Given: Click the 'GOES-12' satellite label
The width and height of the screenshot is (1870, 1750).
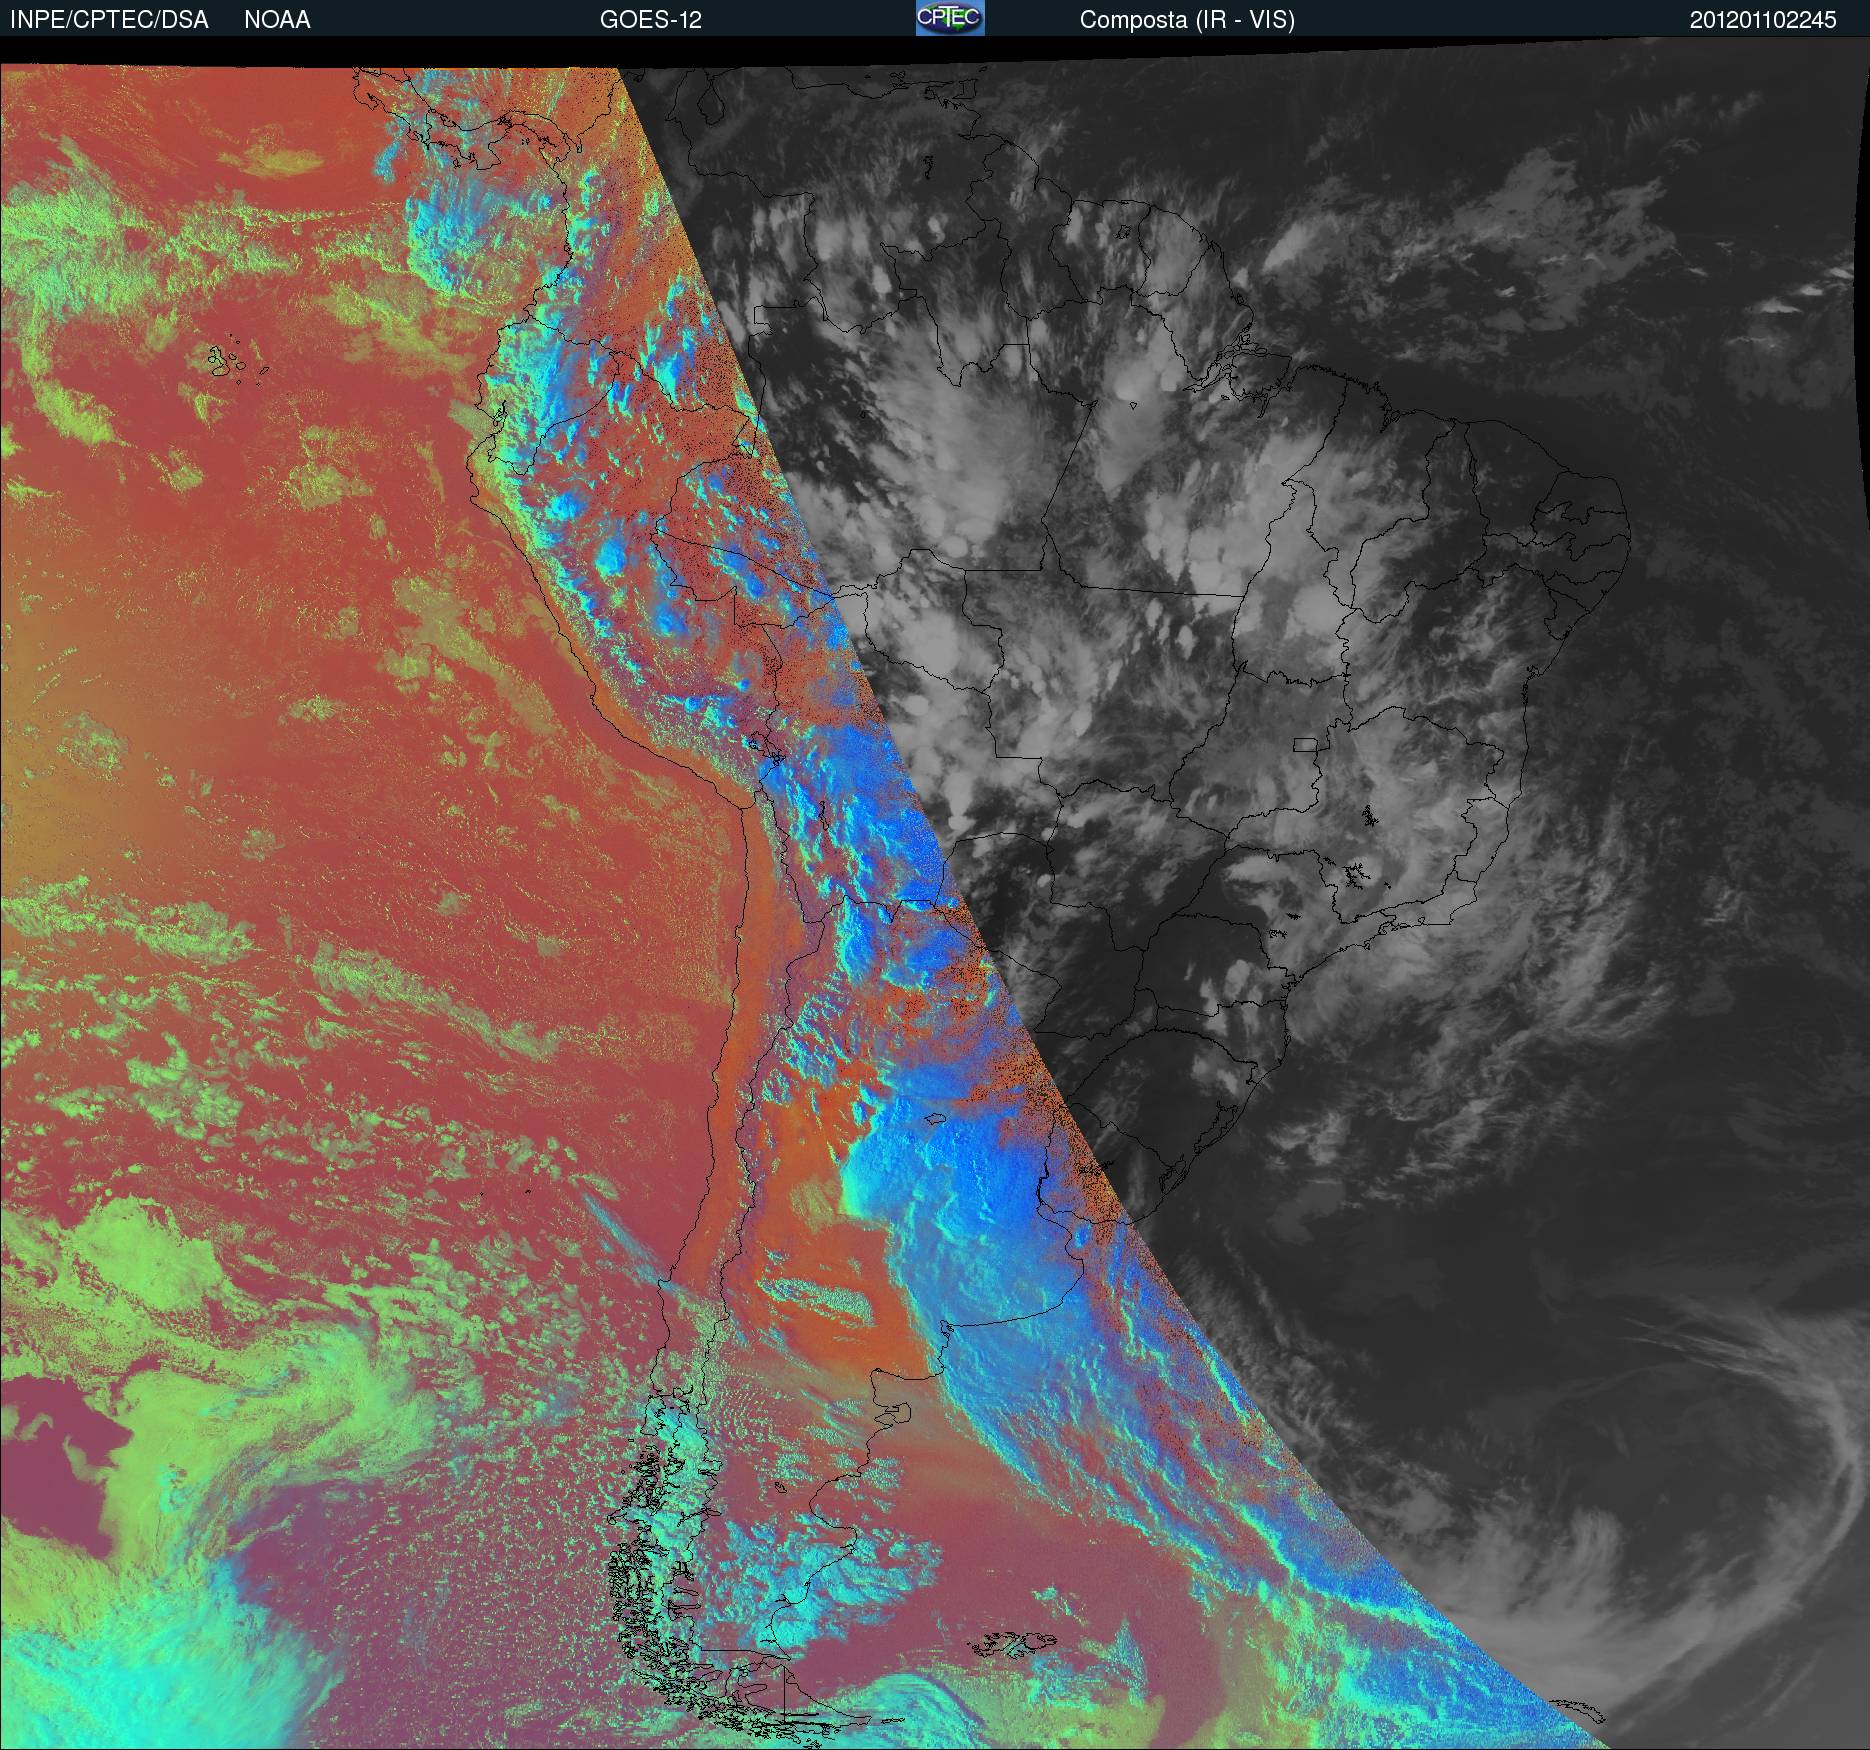Looking at the screenshot, I should pyautogui.click(x=651, y=20).
